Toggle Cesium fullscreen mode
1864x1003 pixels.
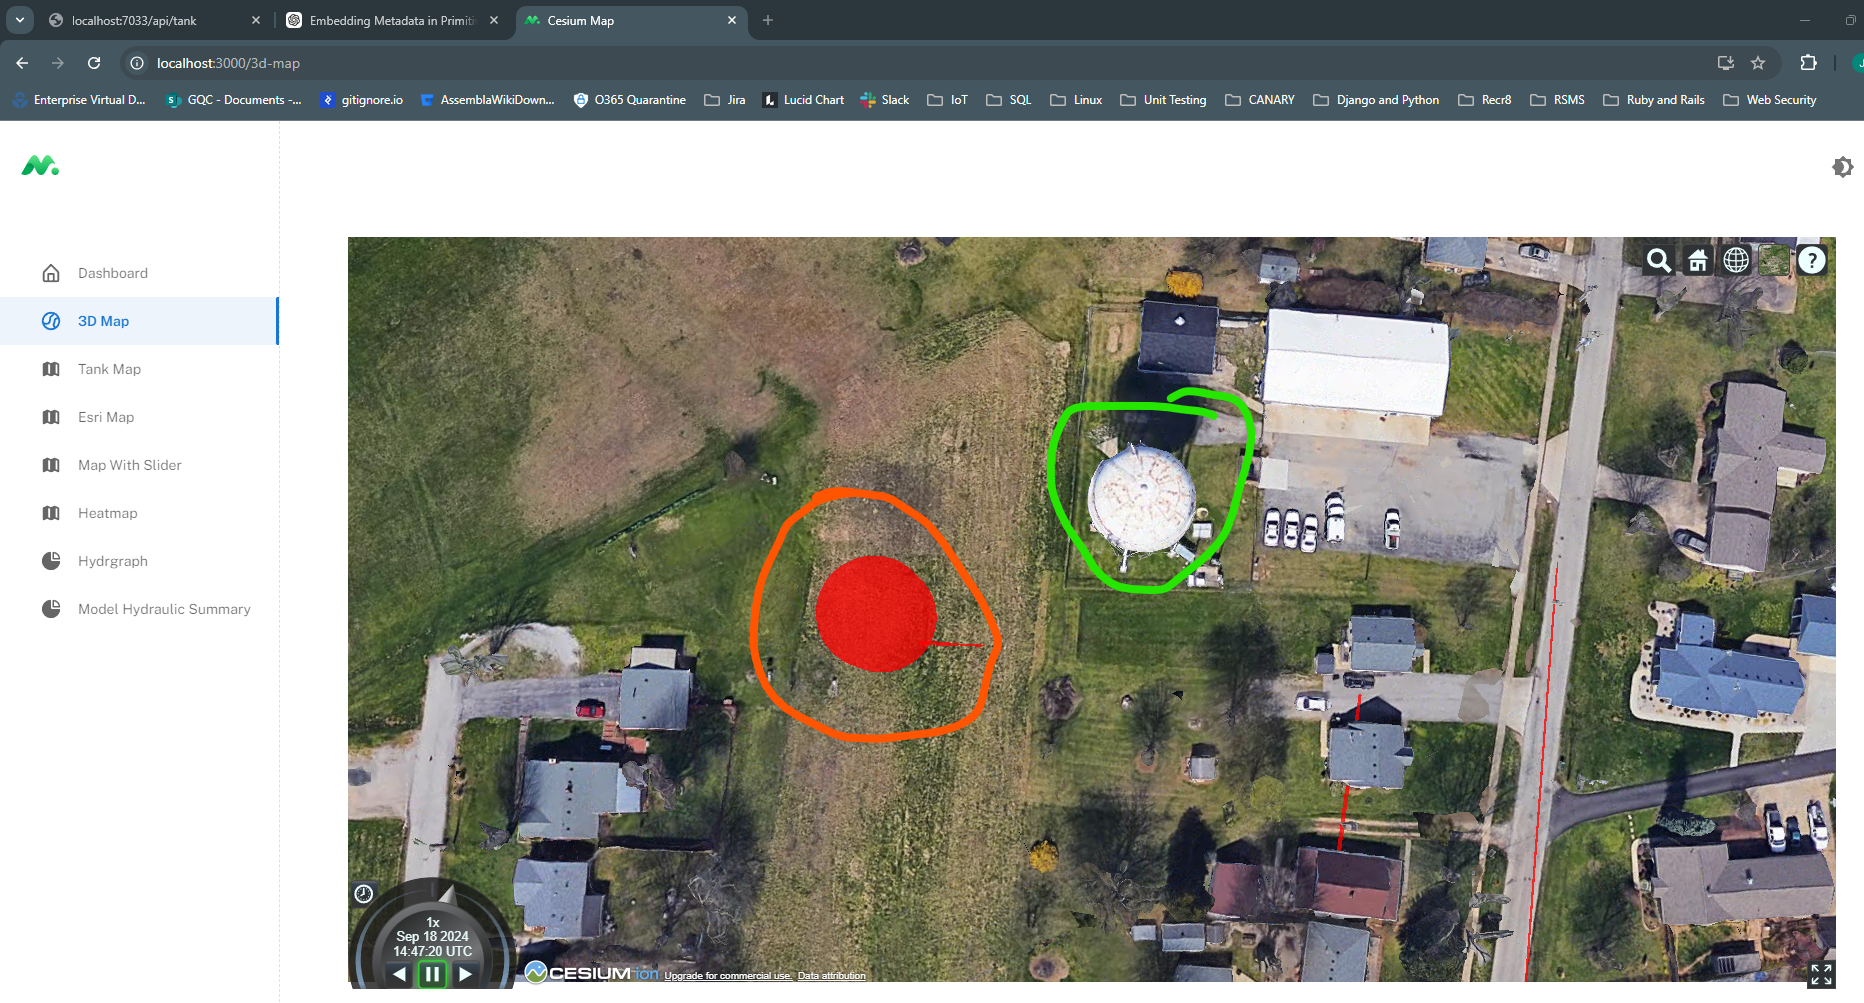point(1821,974)
